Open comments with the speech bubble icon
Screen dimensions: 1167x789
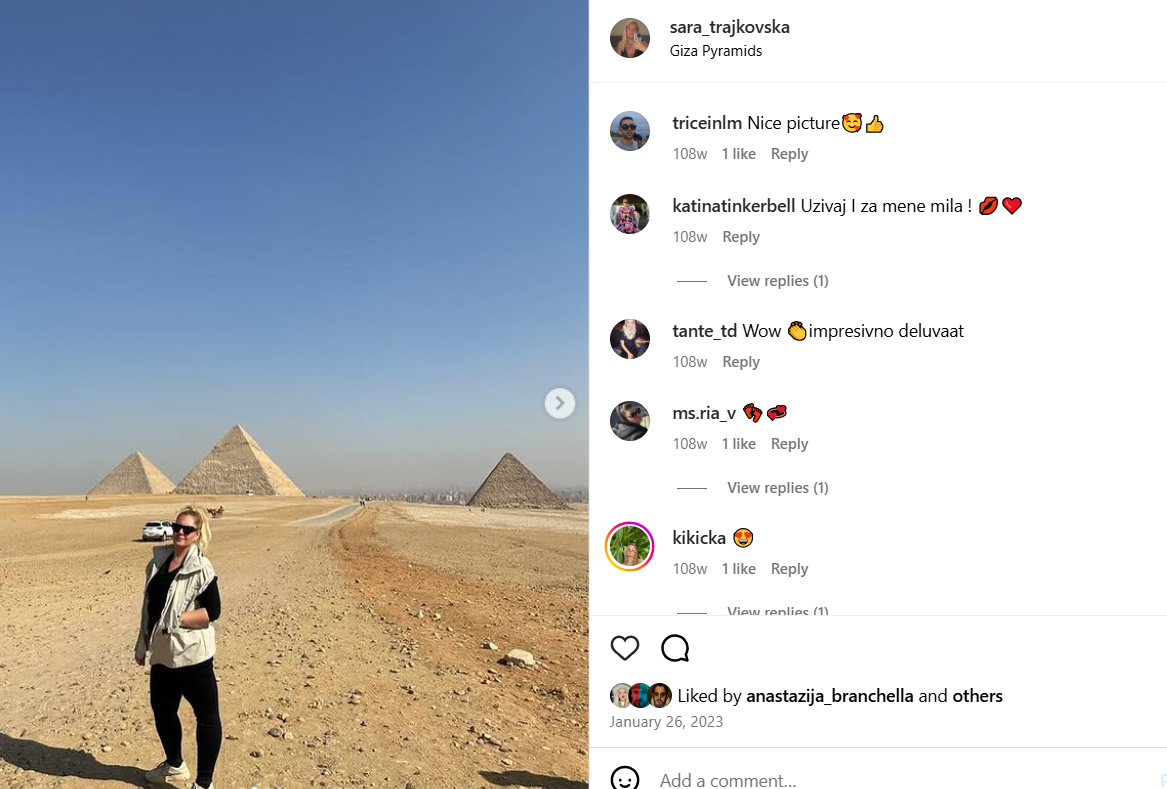tap(675, 648)
